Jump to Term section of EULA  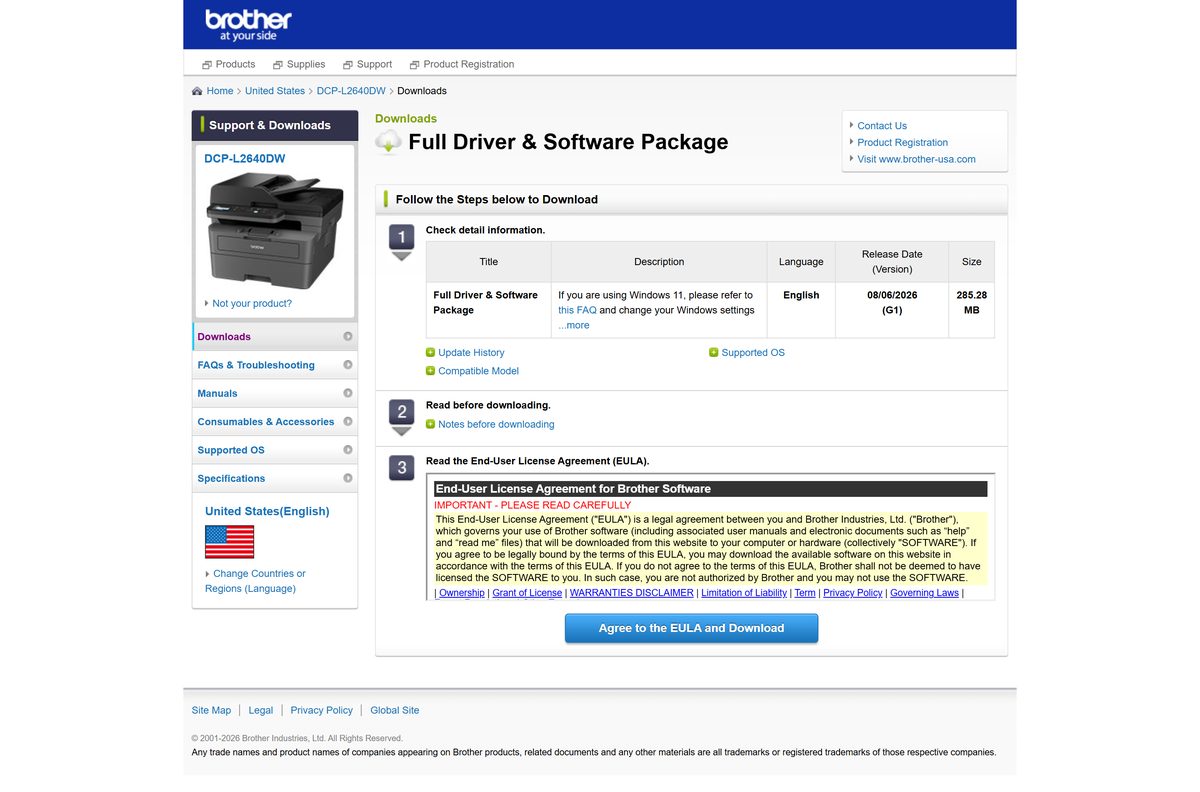805,593
